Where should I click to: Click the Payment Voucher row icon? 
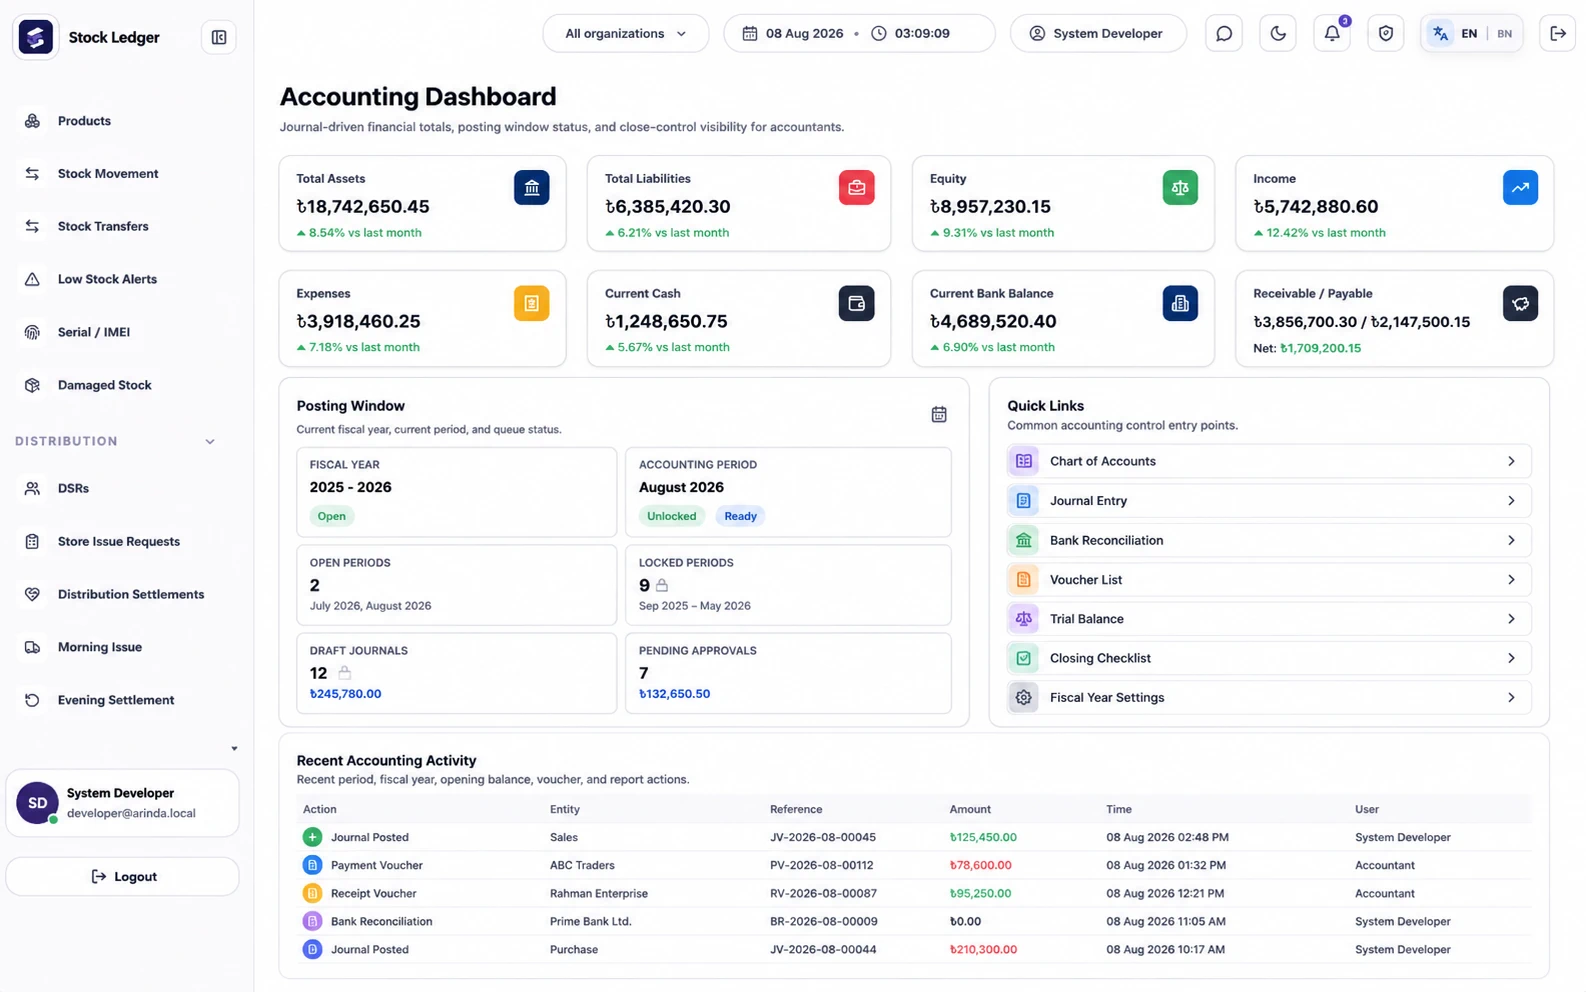(312, 865)
